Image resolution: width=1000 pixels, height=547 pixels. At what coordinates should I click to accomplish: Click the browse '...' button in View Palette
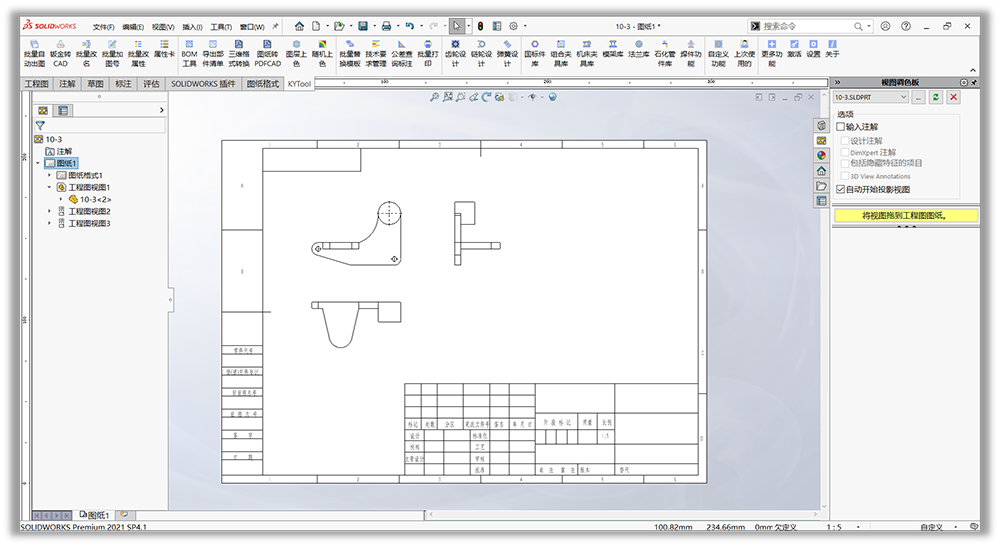(x=918, y=97)
